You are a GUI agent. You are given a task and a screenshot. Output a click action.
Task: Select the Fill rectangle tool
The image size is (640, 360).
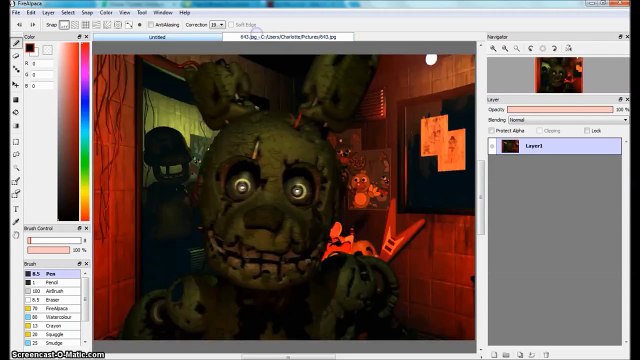tap(16, 100)
